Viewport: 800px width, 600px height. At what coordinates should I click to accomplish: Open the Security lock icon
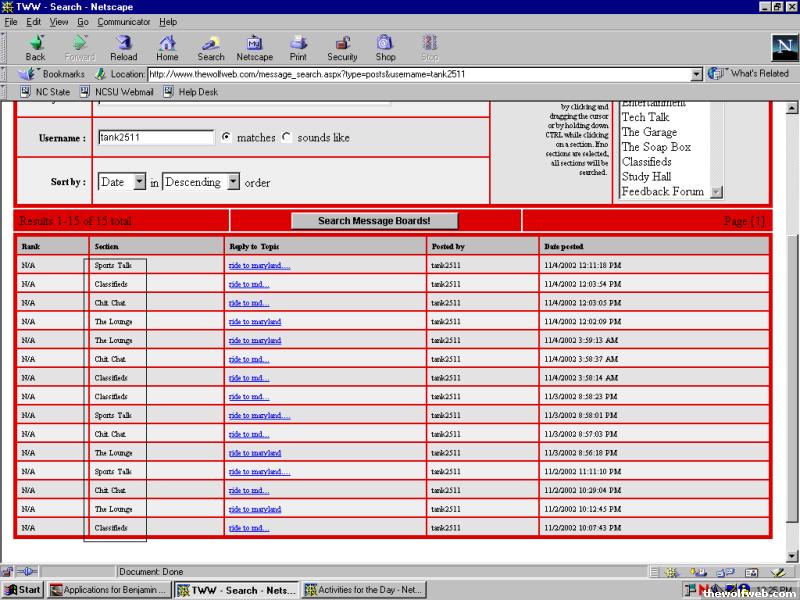pos(342,44)
